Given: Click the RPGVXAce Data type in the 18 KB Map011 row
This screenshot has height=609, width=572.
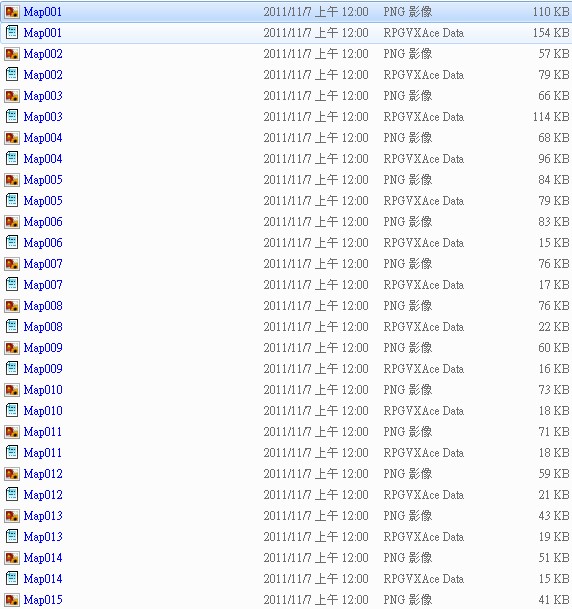Looking at the screenshot, I should pos(424,452).
